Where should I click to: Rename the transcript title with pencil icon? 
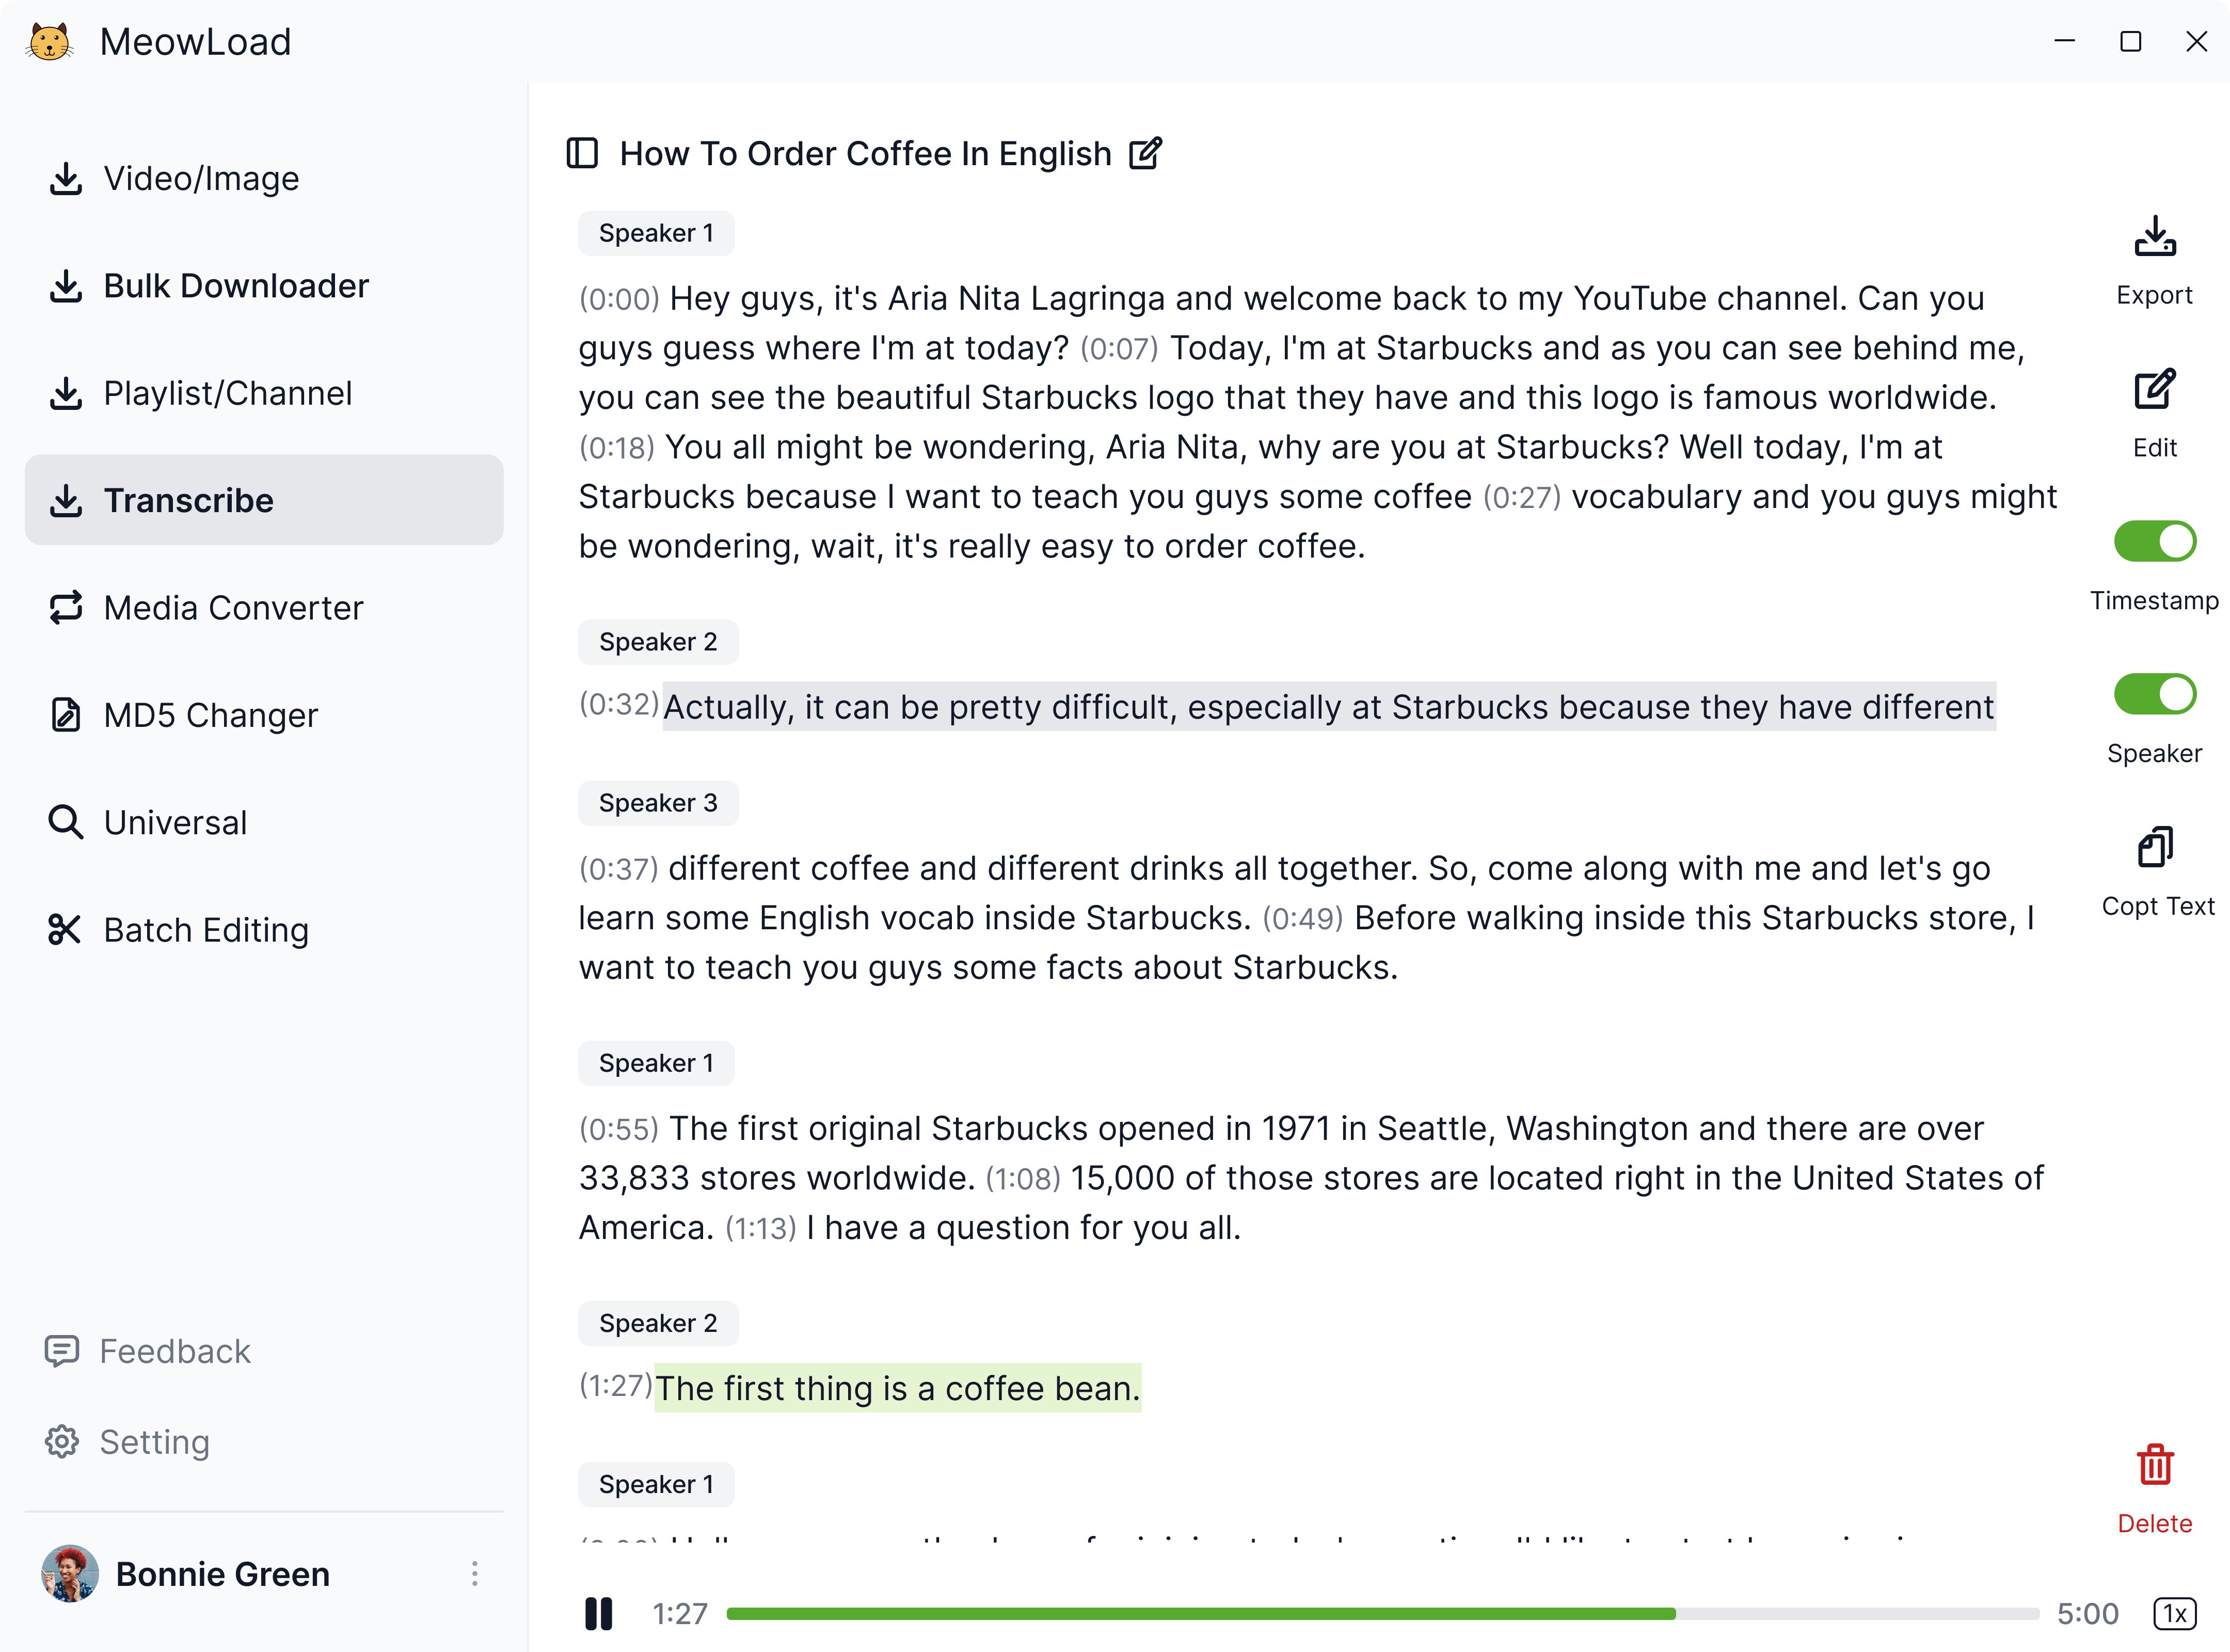[x=1145, y=154]
